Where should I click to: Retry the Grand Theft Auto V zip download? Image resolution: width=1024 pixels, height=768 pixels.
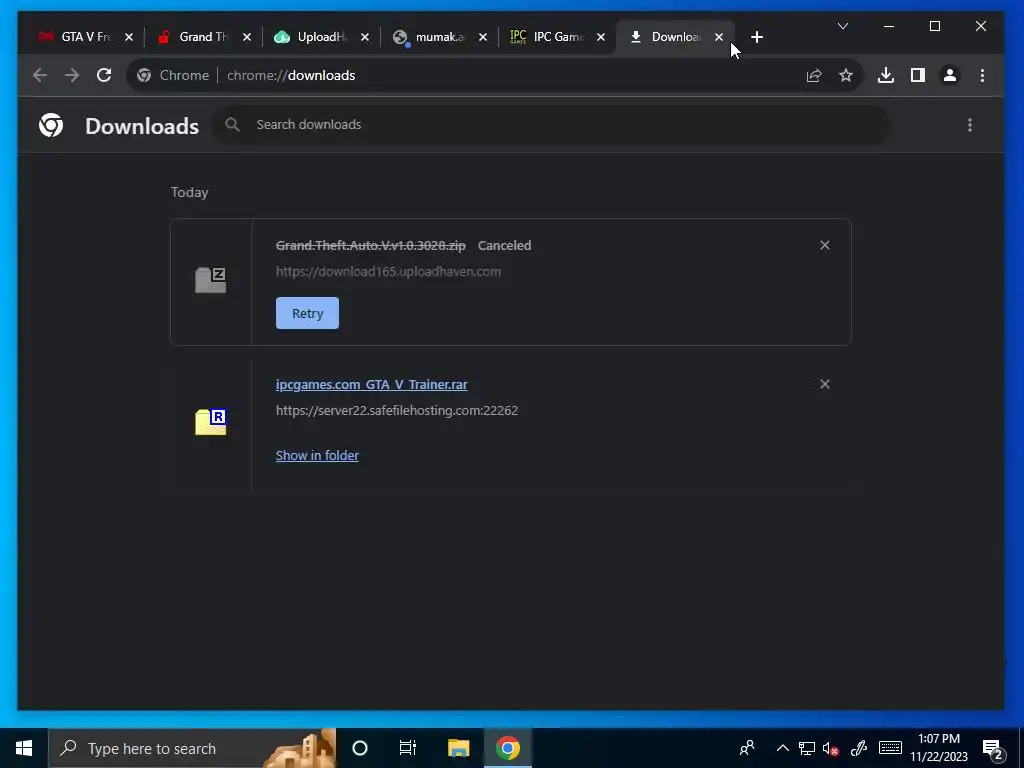click(x=307, y=313)
